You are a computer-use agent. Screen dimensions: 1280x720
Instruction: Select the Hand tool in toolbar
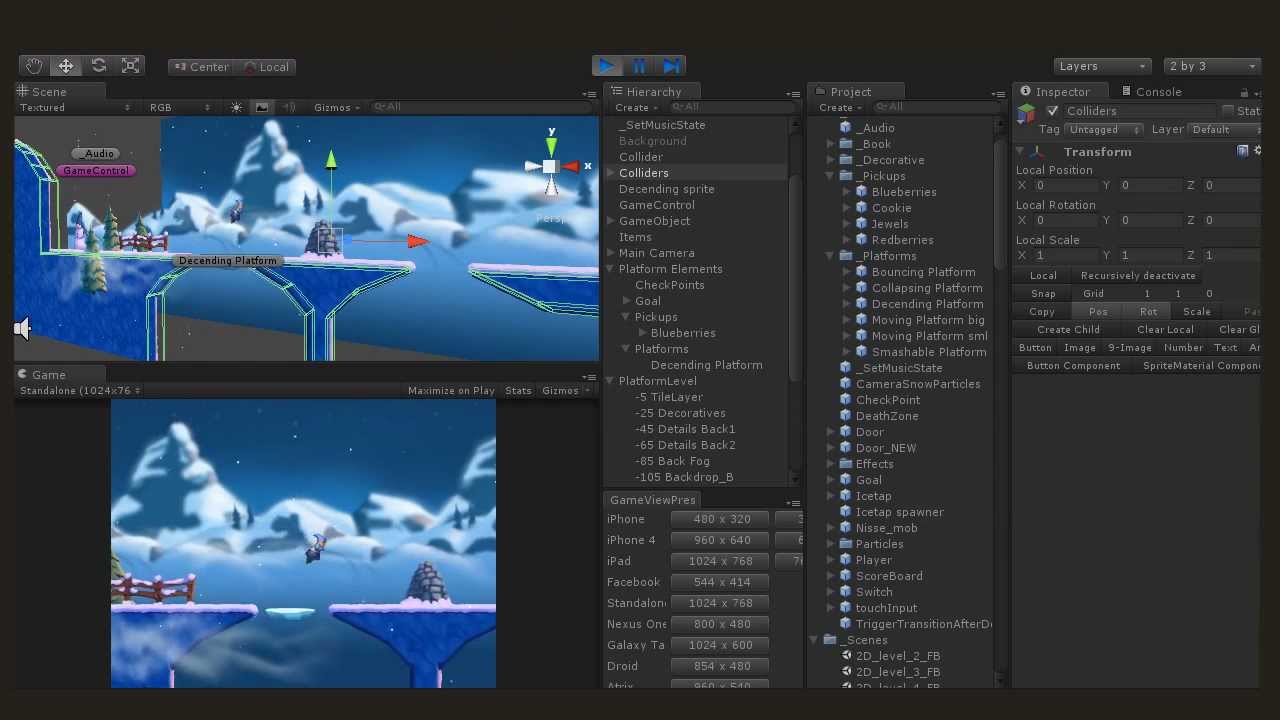click(34, 66)
